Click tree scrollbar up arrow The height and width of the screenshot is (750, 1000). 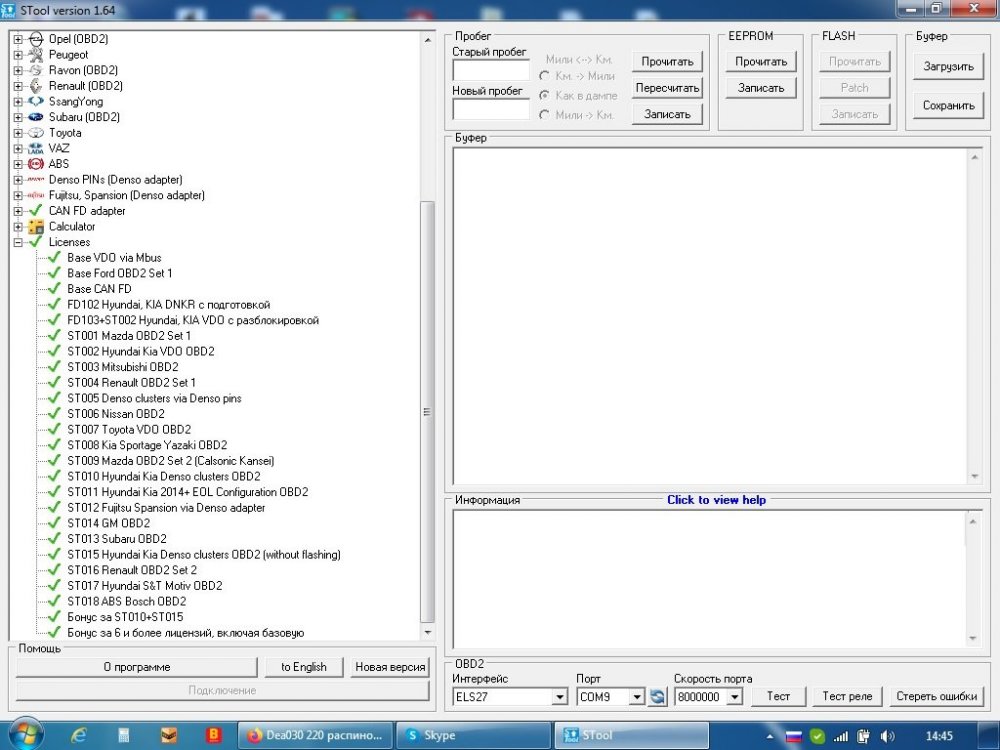tap(427, 40)
